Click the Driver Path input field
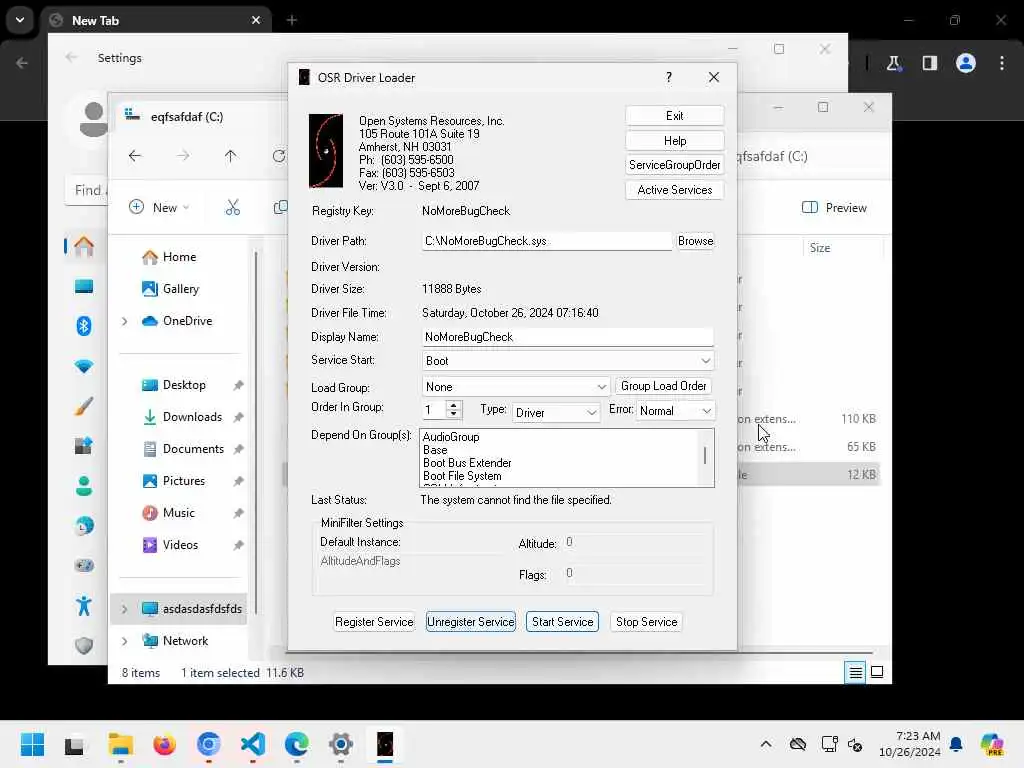Screen dimensions: 1024x768 click(x=546, y=241)
